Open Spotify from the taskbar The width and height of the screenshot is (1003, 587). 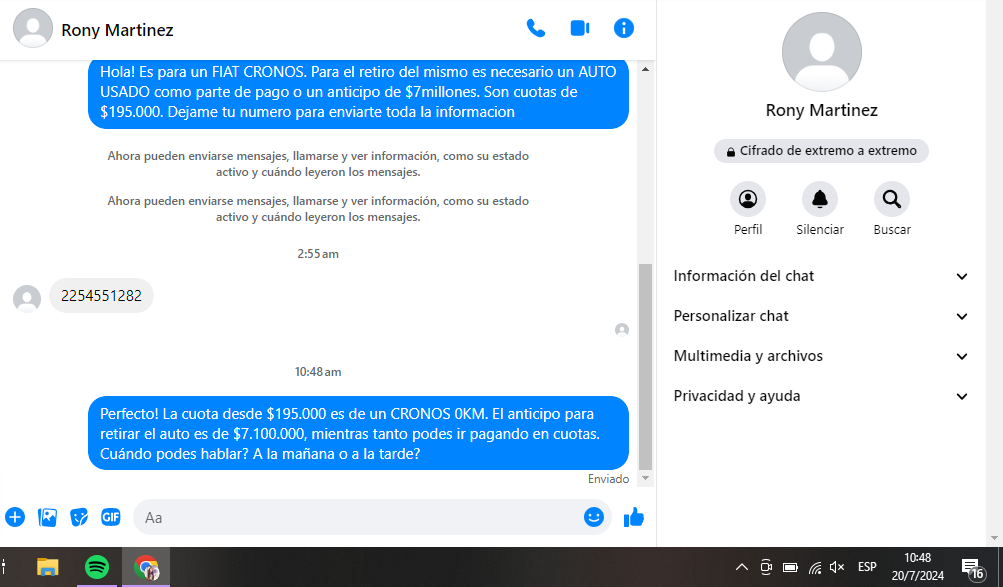pos(97,567)
